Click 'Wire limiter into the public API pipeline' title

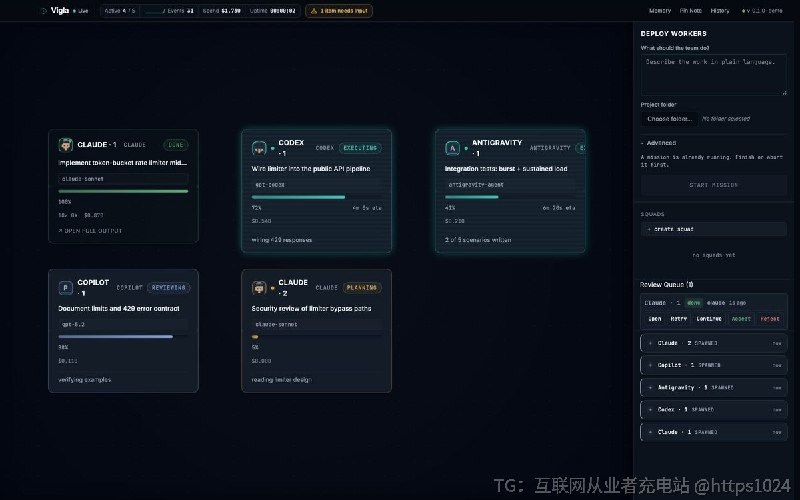[x=311, y=169]
